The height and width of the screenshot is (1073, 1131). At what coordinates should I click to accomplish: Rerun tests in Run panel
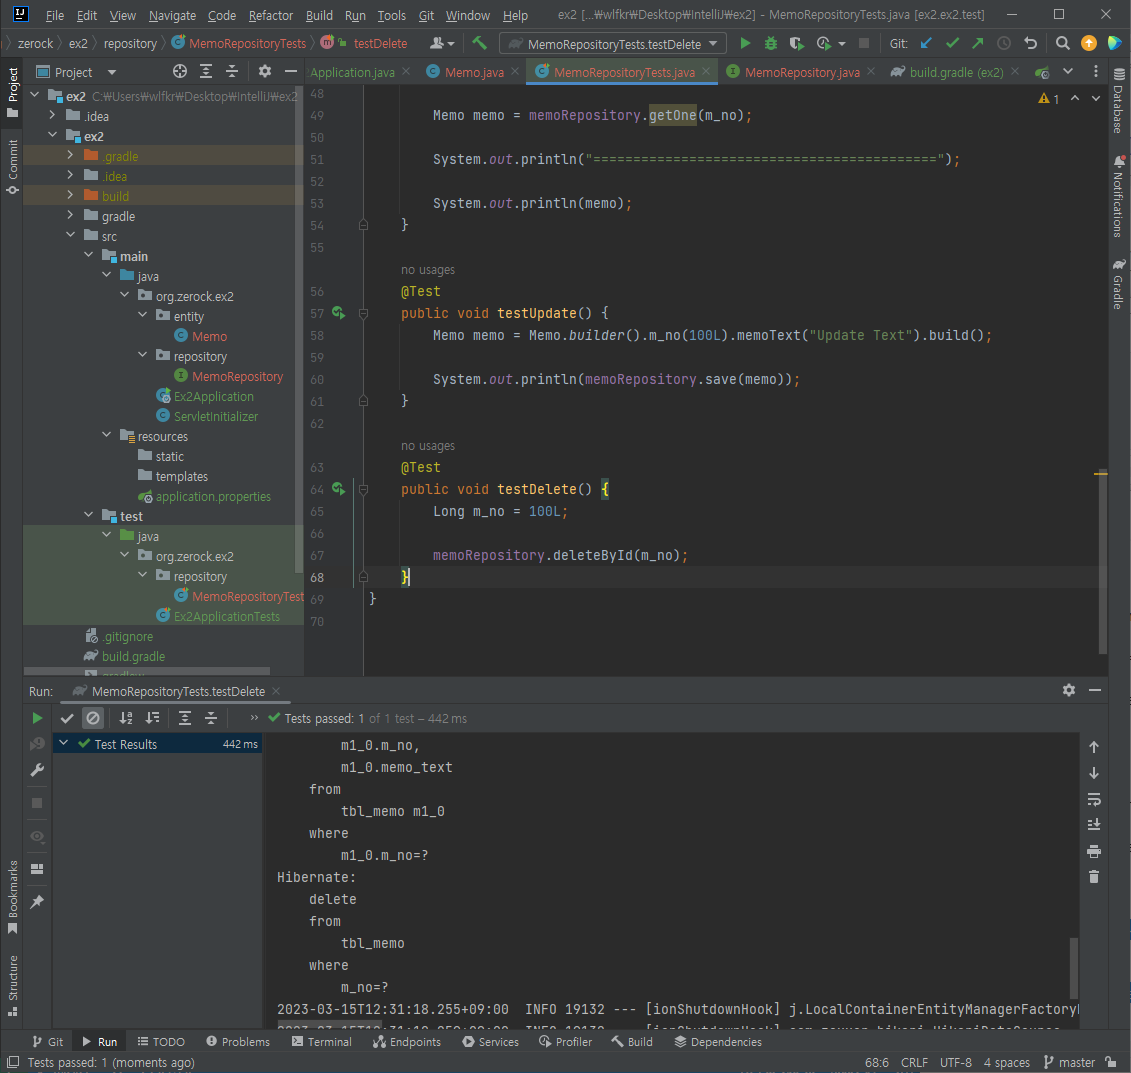click(x=37, y=718)
